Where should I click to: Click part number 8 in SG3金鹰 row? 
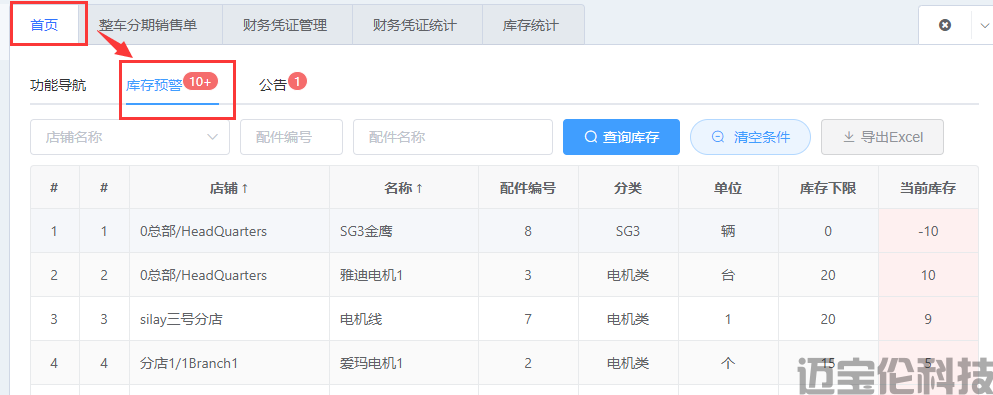528,232
